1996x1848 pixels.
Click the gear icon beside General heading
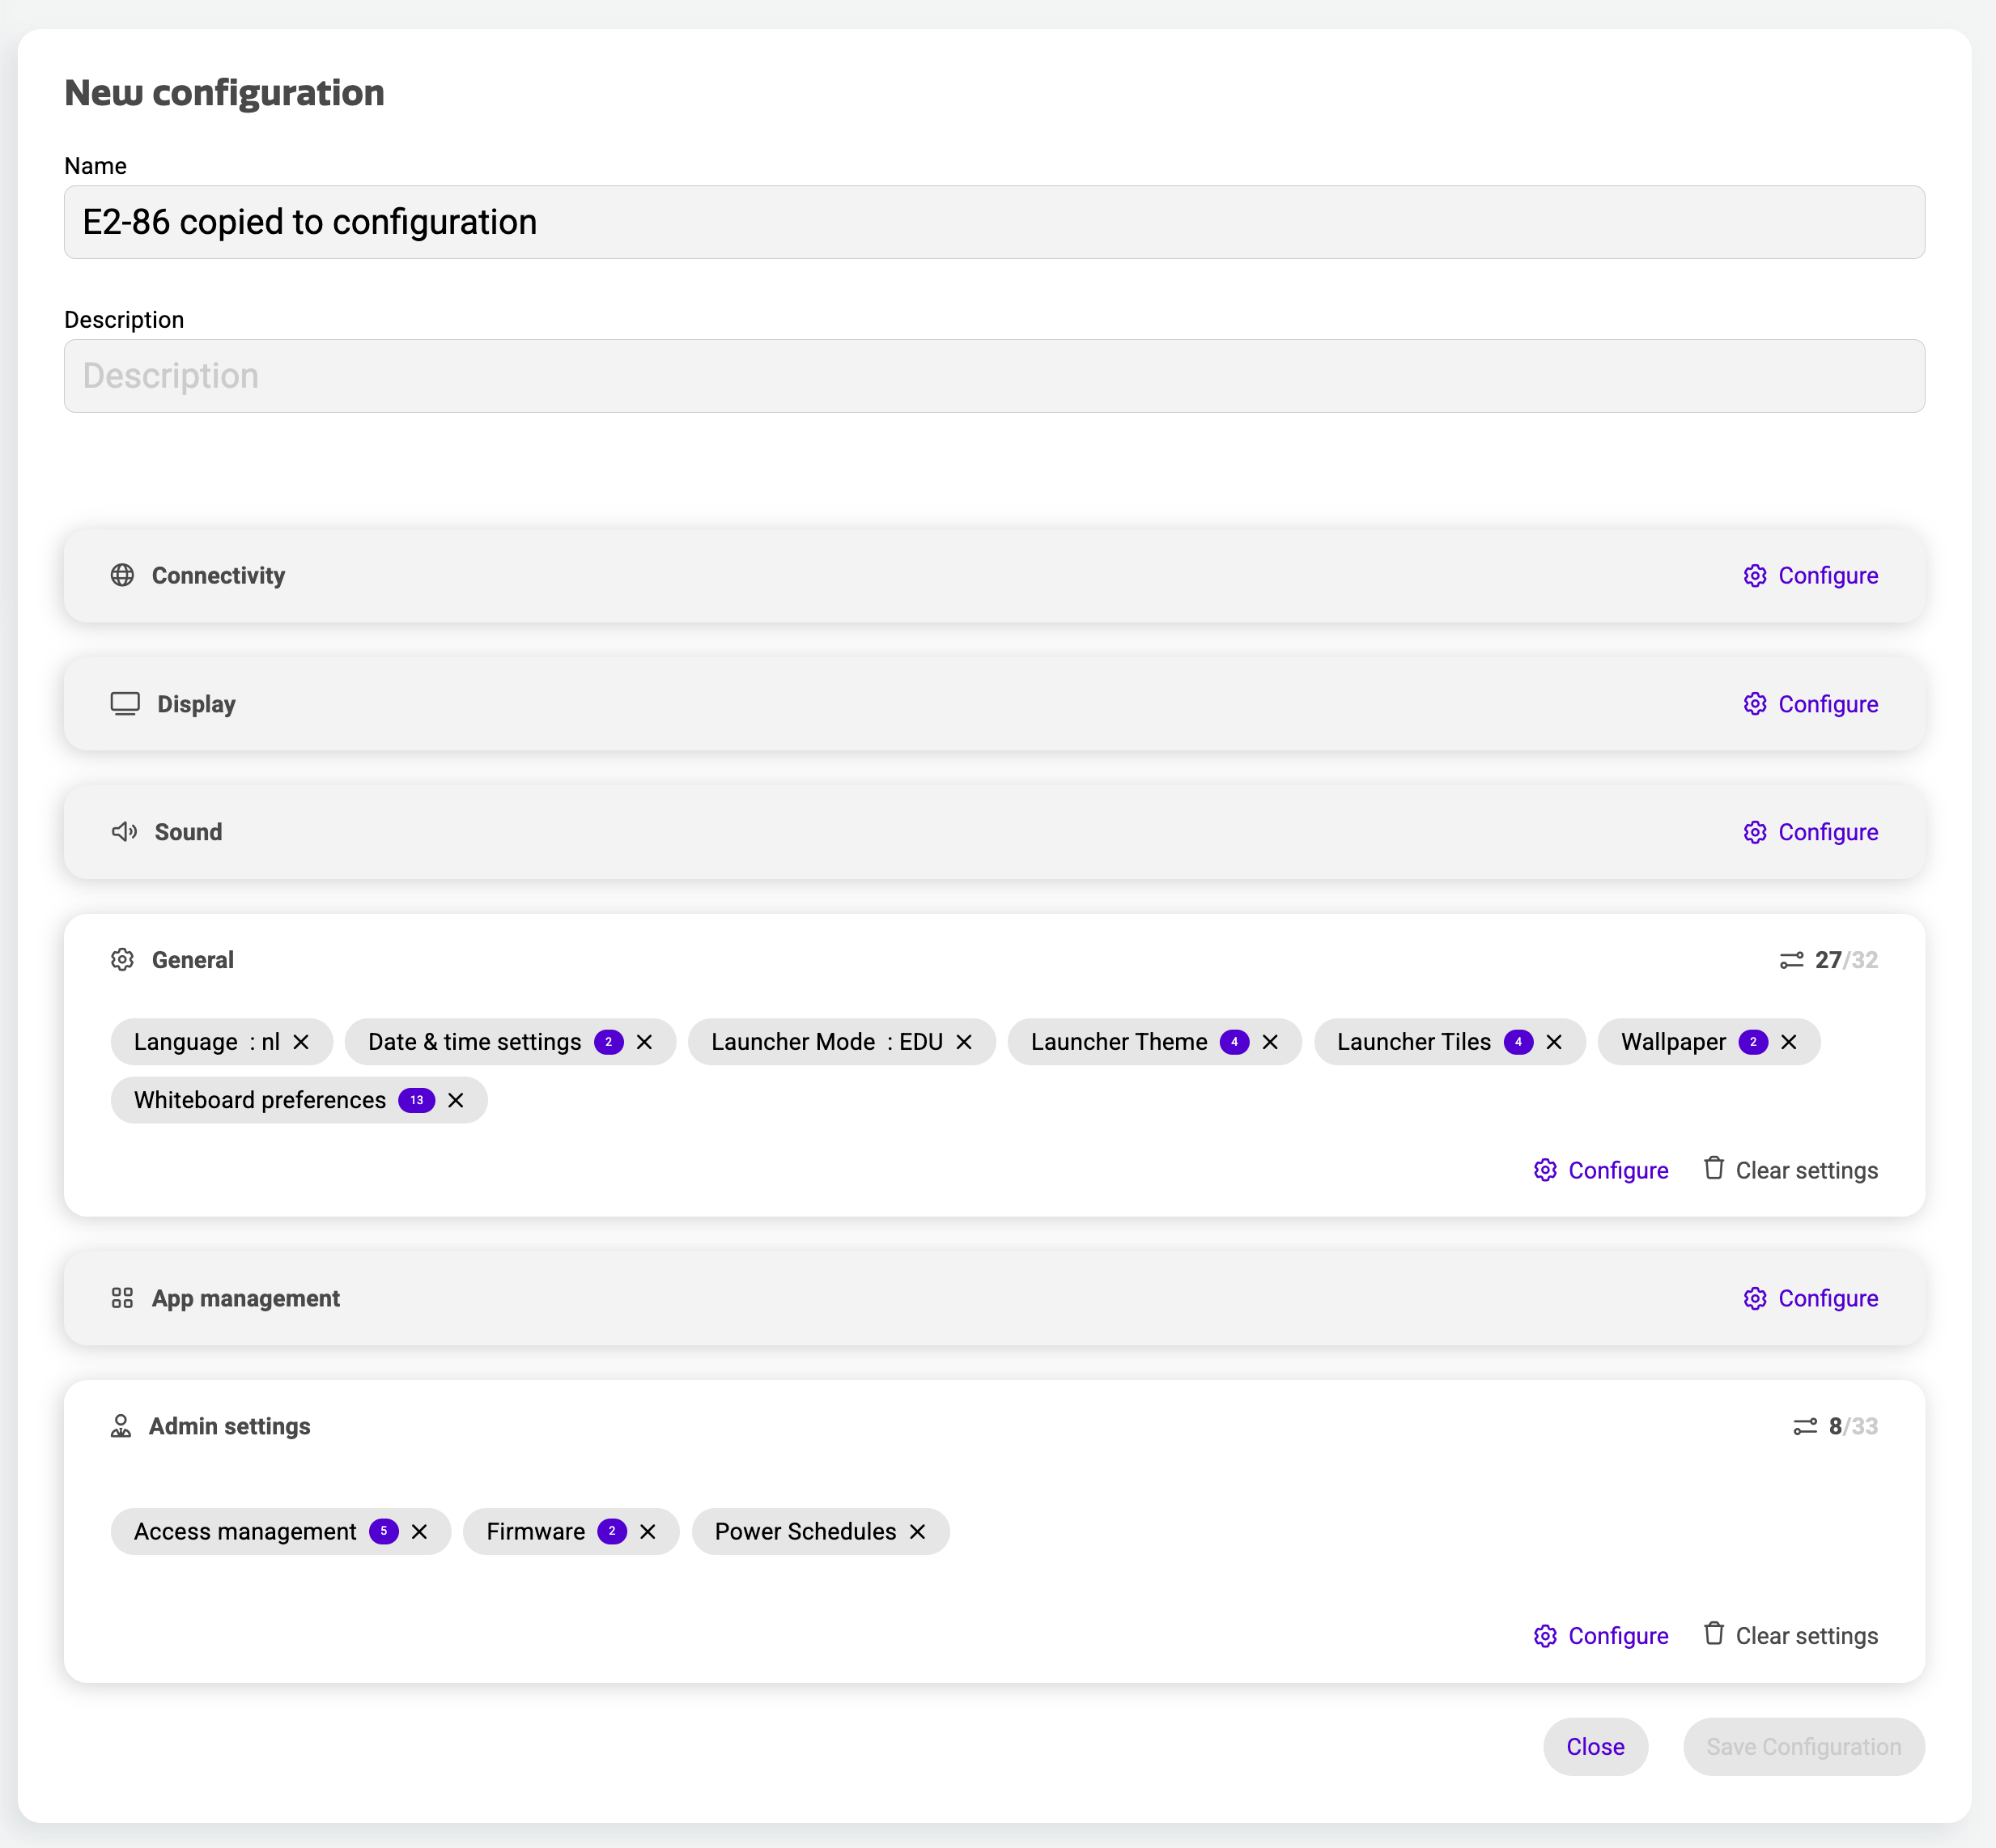coord(122,959)
